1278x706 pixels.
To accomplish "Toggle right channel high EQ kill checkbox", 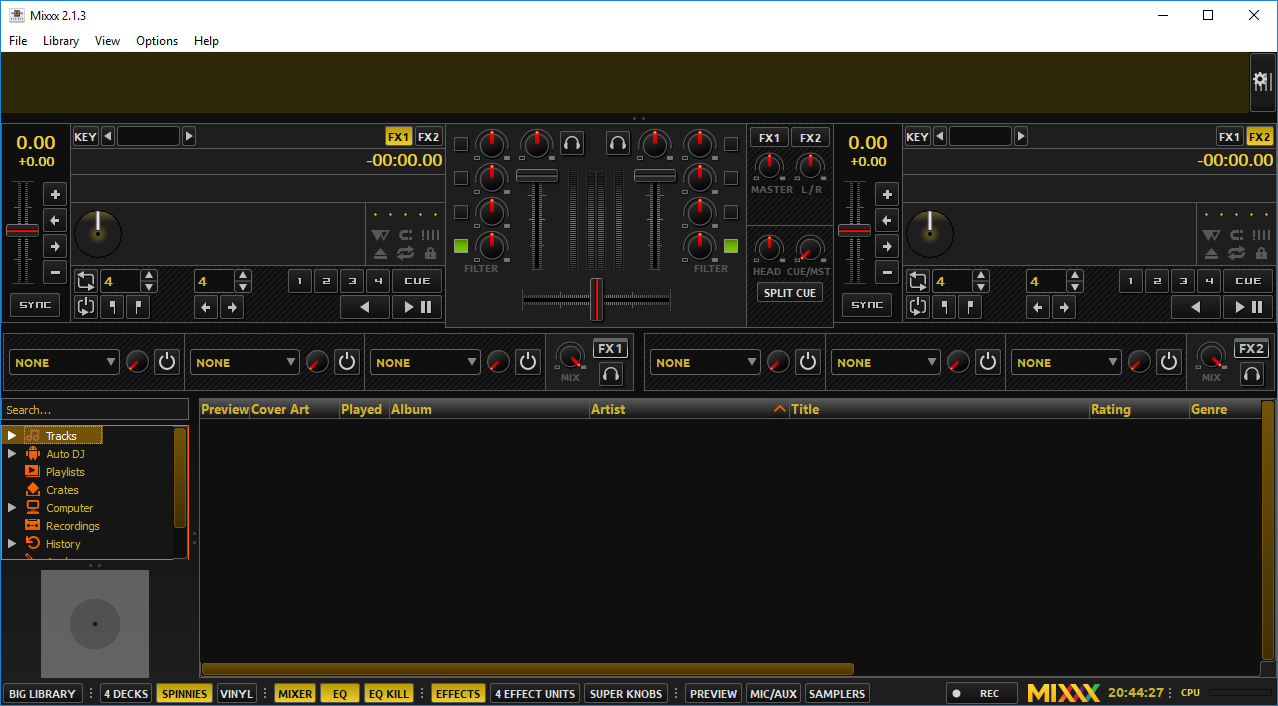I will 731,144.
